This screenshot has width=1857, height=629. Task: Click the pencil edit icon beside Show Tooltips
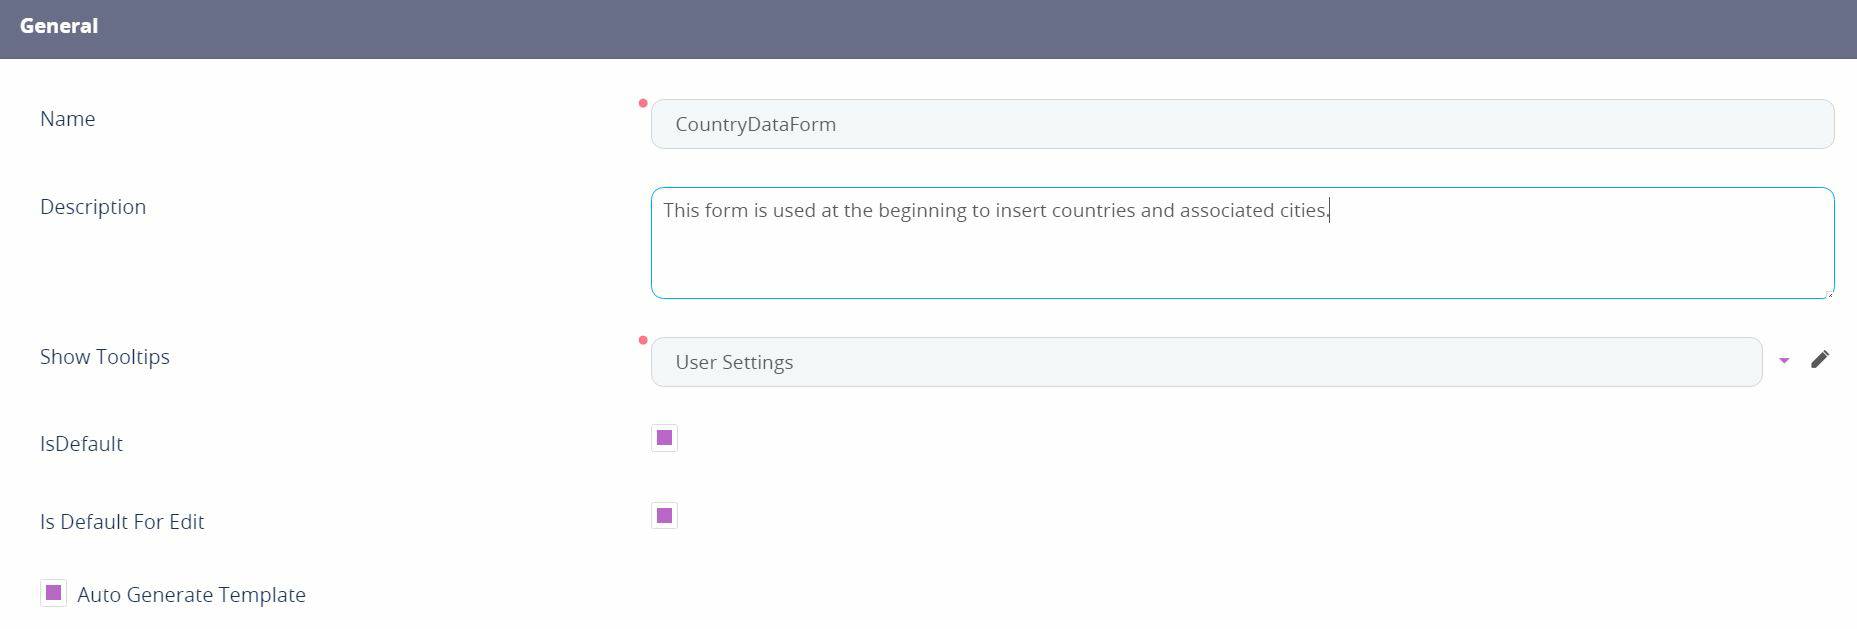tap(1820, 359)
